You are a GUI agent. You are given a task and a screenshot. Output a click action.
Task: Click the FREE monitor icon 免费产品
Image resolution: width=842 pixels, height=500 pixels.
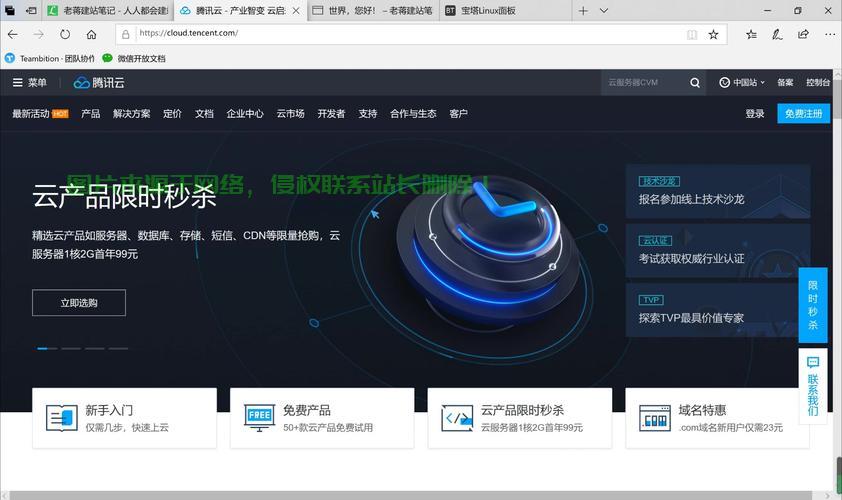point(259,418)
